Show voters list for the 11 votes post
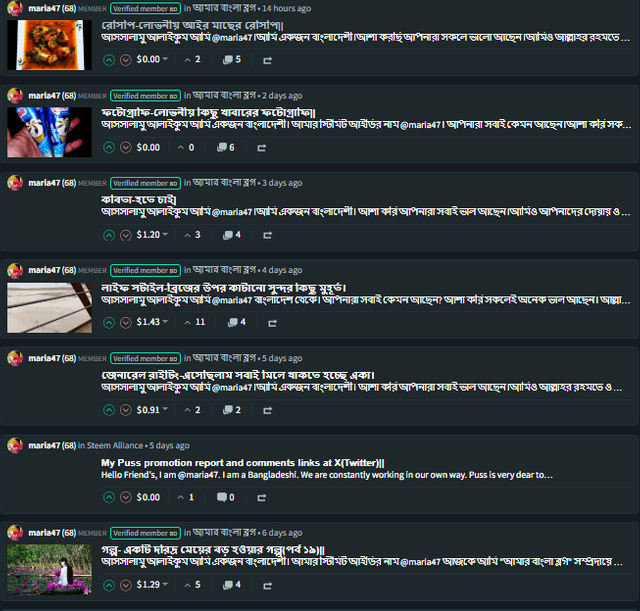This screenshot has height=611, width=640. [x=195, y=322]
